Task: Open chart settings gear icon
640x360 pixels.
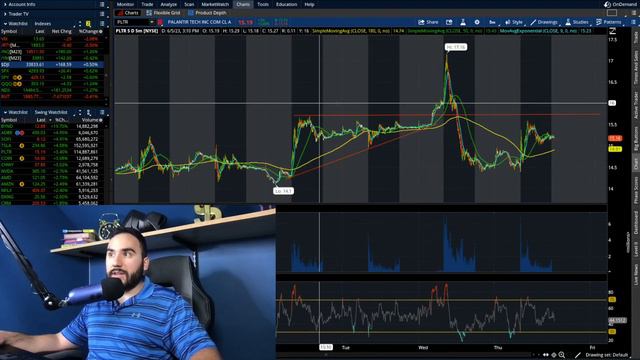Action: (477, 22)
